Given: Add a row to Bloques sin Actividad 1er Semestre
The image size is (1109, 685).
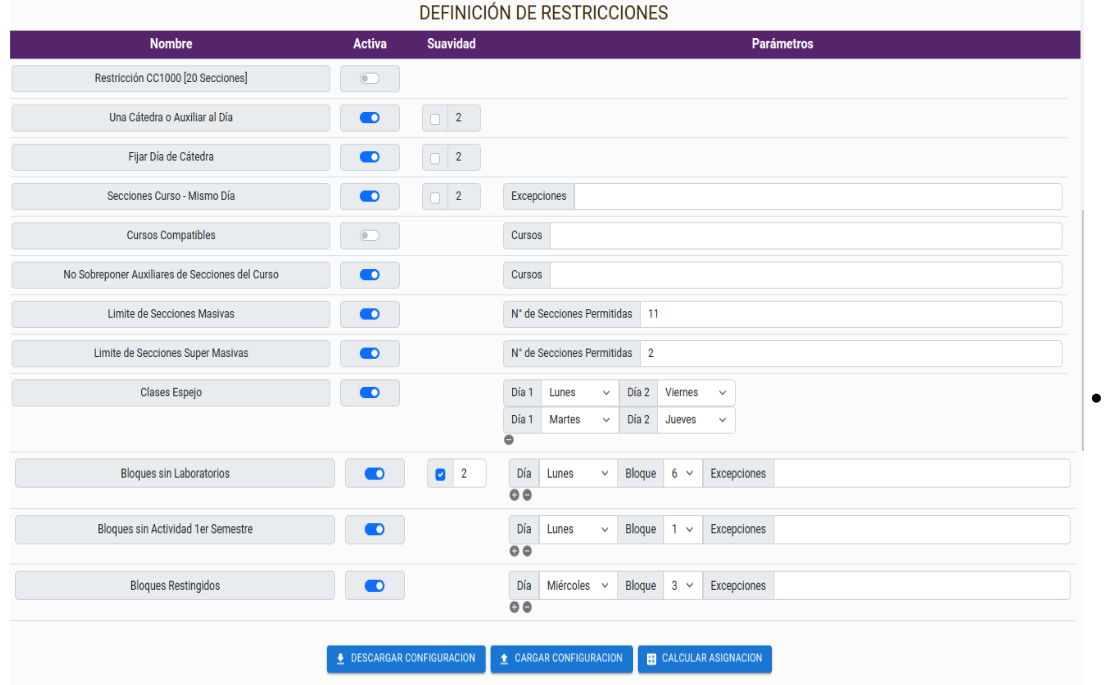Looking at the screenshot, I should tap(515, 550).
